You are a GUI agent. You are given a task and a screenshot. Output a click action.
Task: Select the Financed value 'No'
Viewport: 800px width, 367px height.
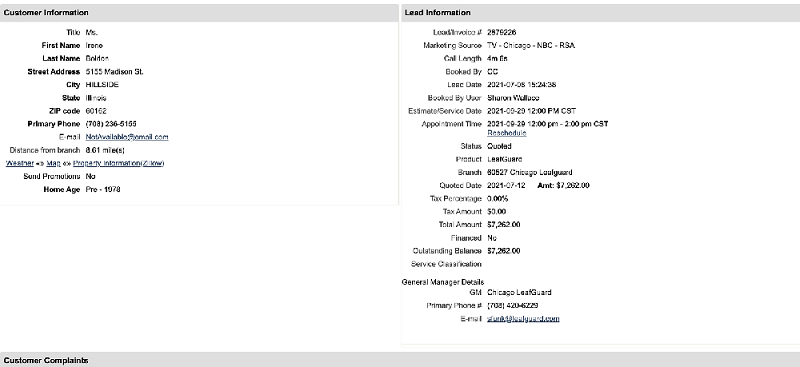[x=492, y=238]
